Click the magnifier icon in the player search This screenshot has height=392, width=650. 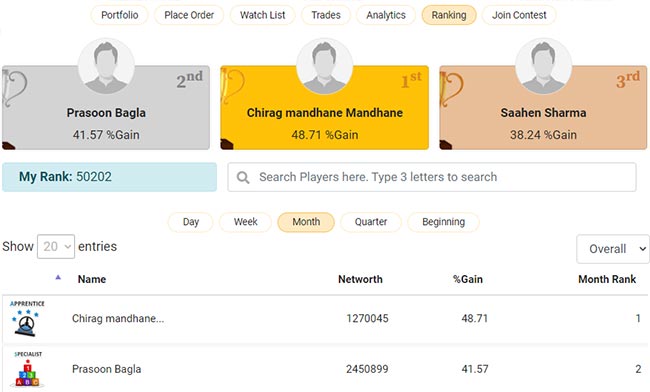click(243, 177)
